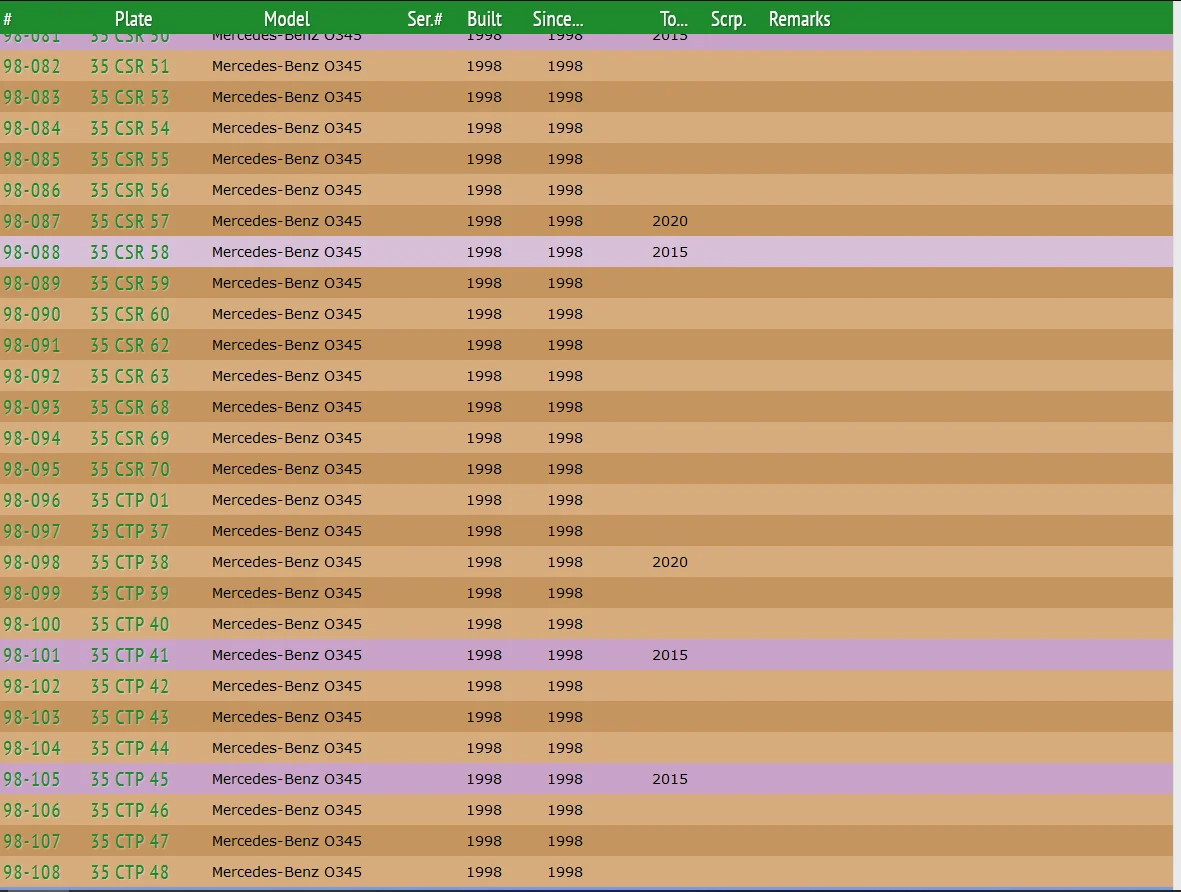Click the To... column header
The width and height of the screenshot is (1181, 892).
coord(673,19)
